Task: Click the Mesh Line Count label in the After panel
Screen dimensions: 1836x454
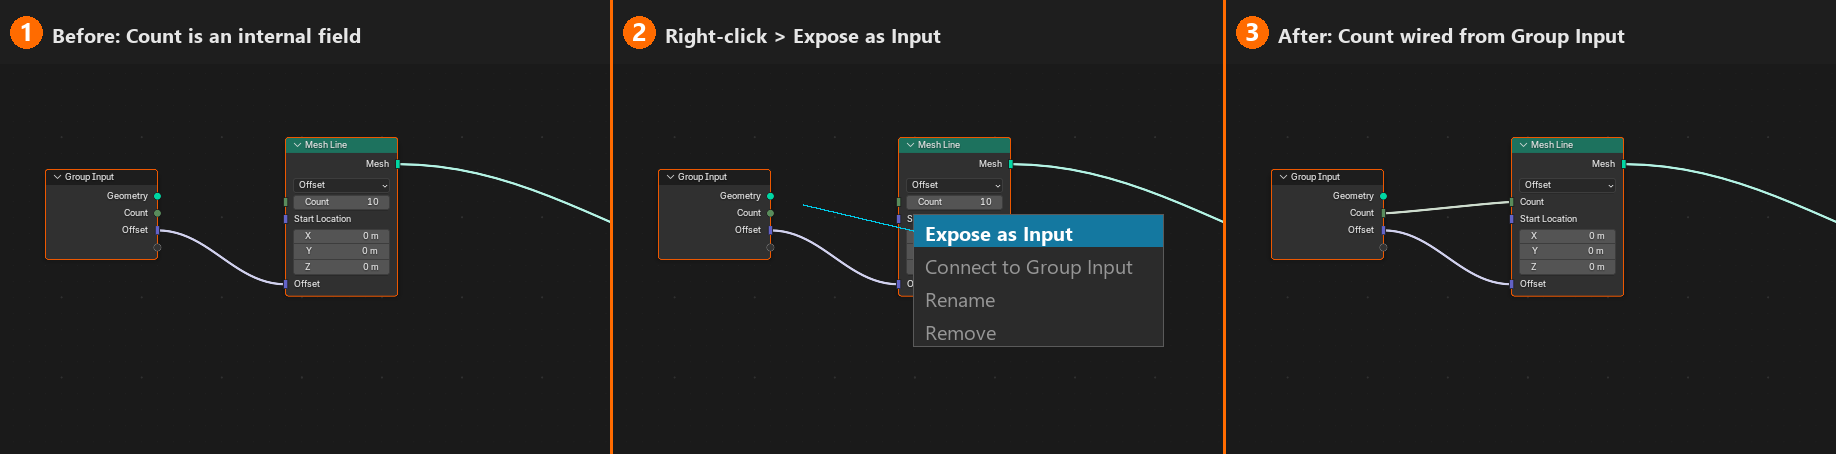Action: point(1532,202)
